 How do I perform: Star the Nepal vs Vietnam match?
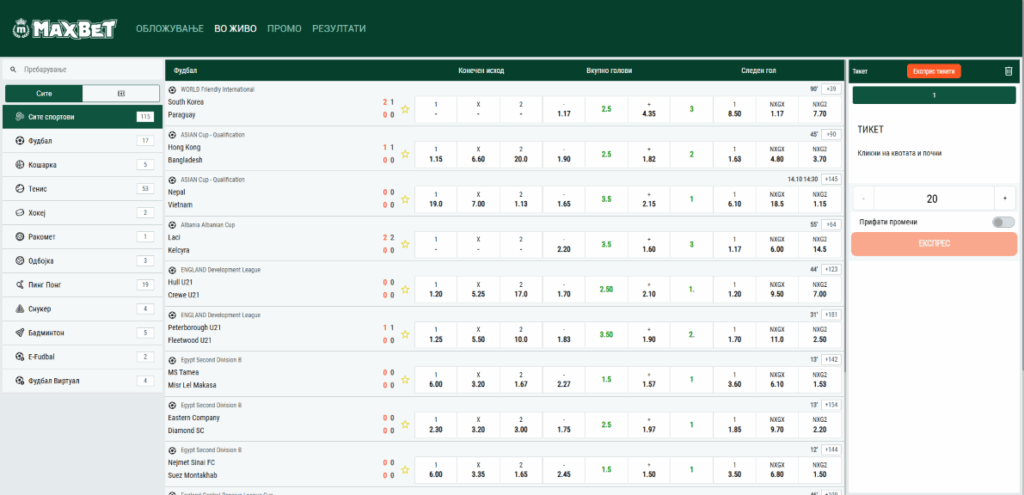click(405, 199)
